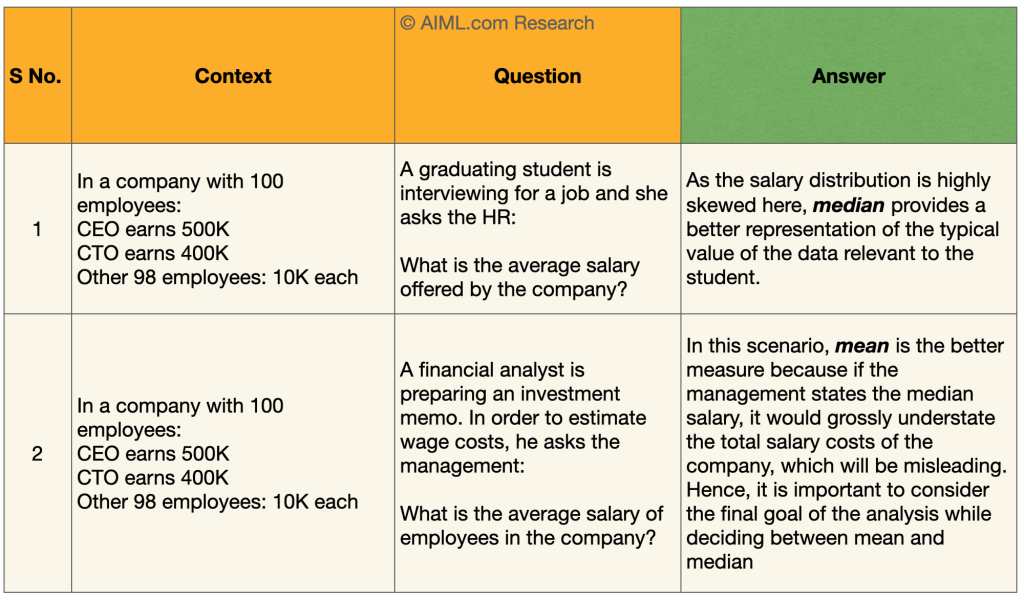The width and height of the screenshot is (1024, 600).
Task: Select the graduating student sentence
Action: tap(533, 193)
